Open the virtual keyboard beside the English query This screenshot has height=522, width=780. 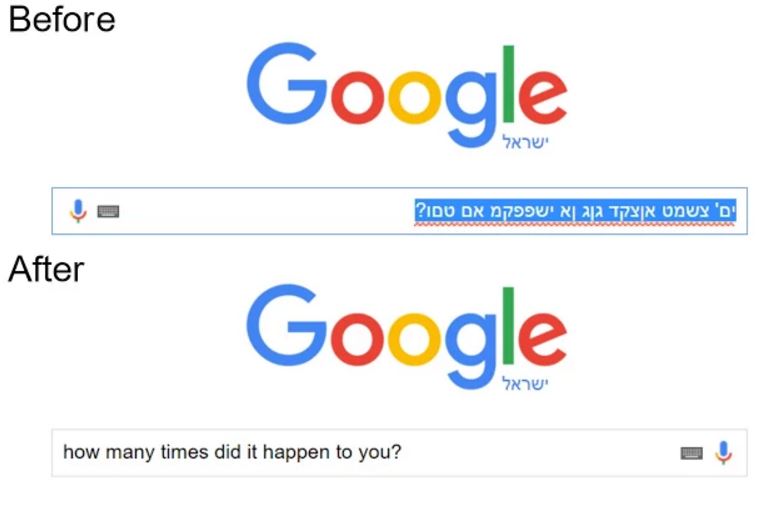692,454
